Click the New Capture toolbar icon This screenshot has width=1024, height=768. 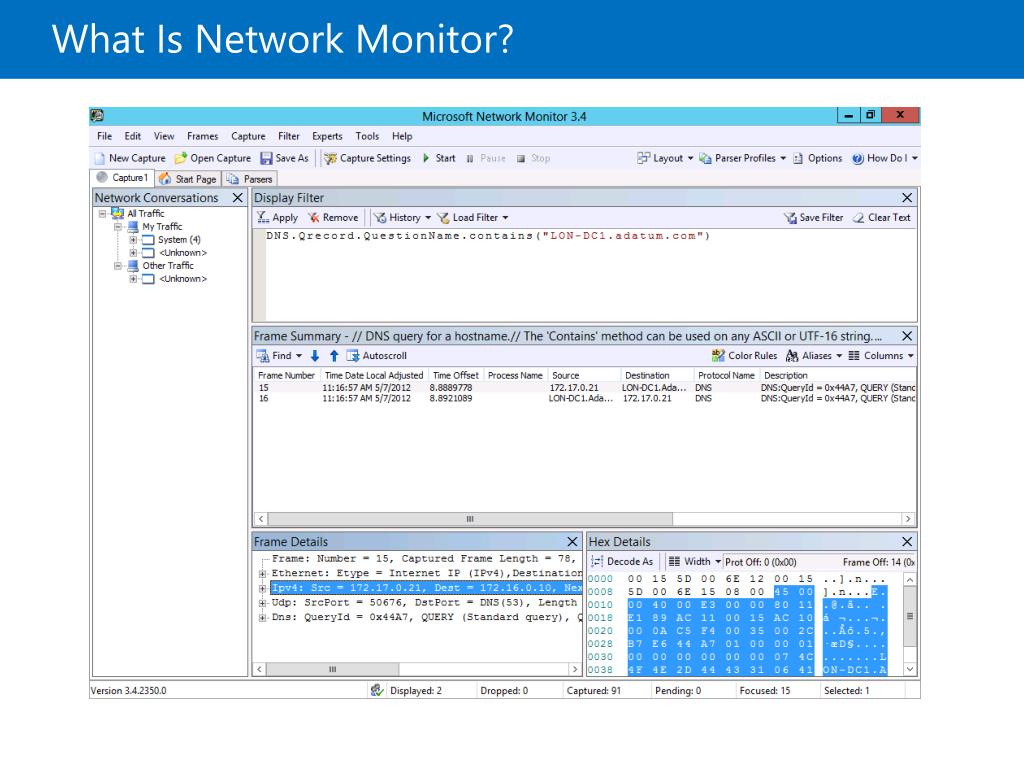pos(100,158)
